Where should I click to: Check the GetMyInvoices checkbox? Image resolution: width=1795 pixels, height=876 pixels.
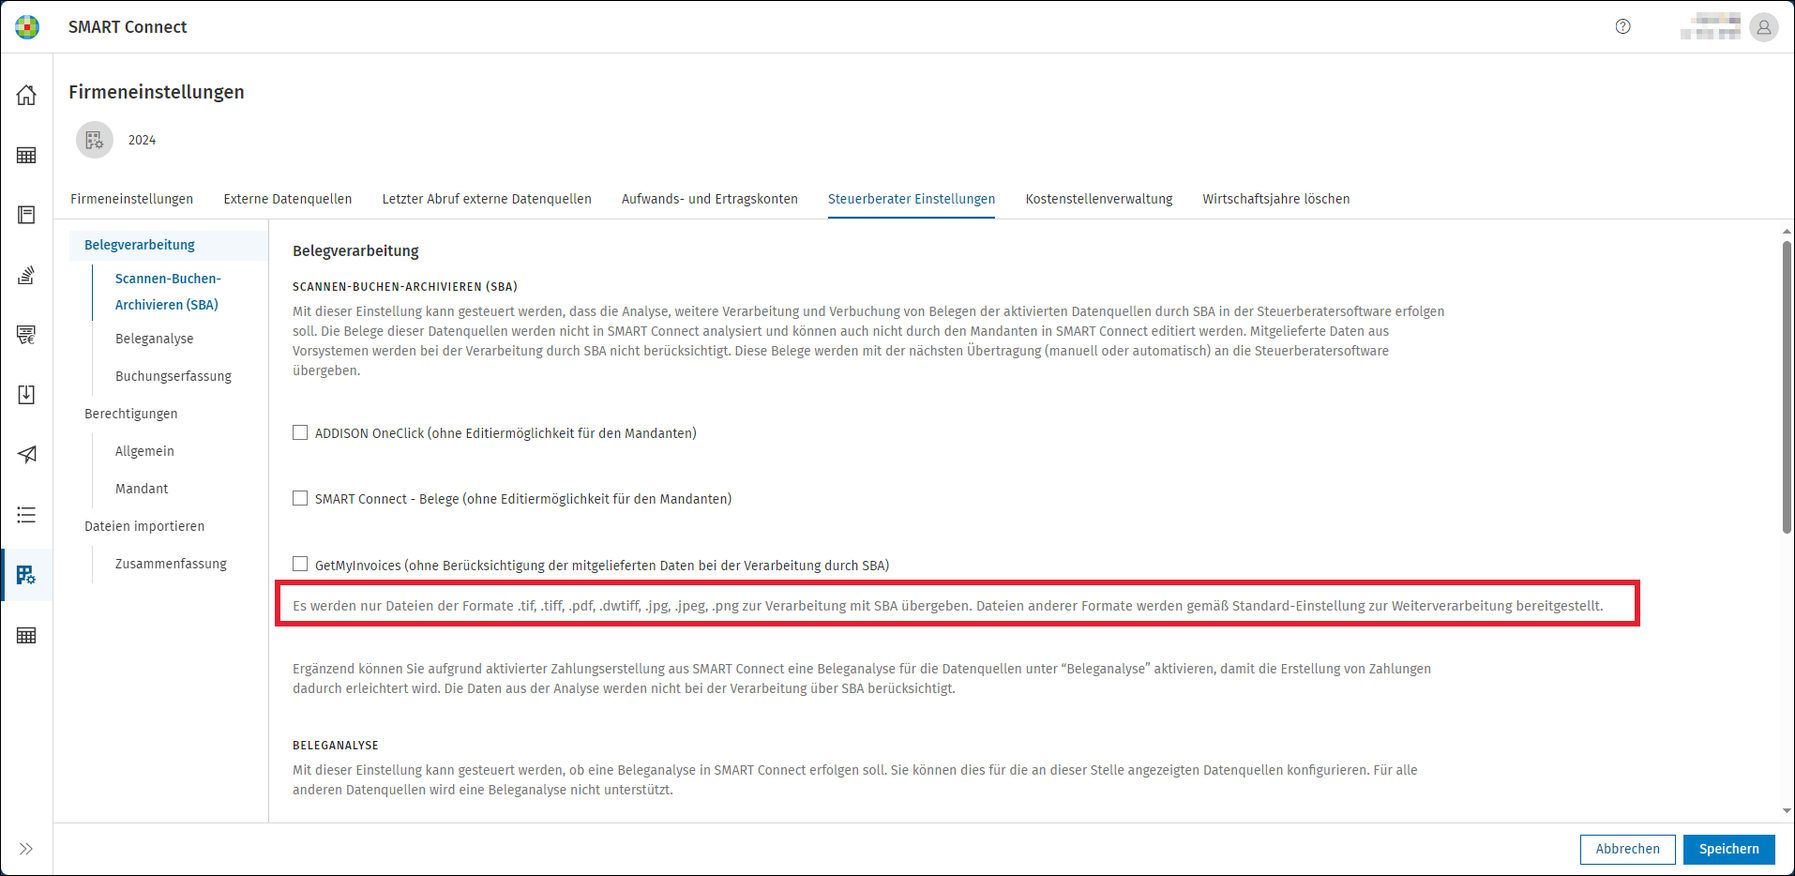pyautogui.click(x=300, y=564)
